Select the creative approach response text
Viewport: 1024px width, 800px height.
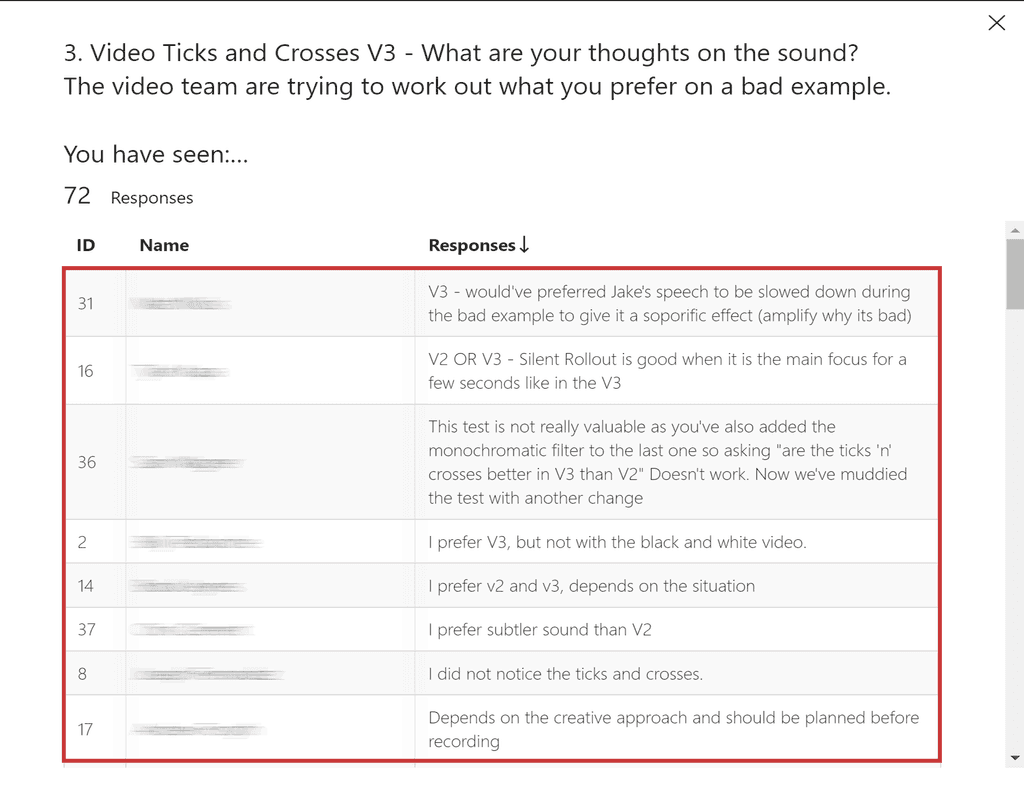click(x=673, y=729)
